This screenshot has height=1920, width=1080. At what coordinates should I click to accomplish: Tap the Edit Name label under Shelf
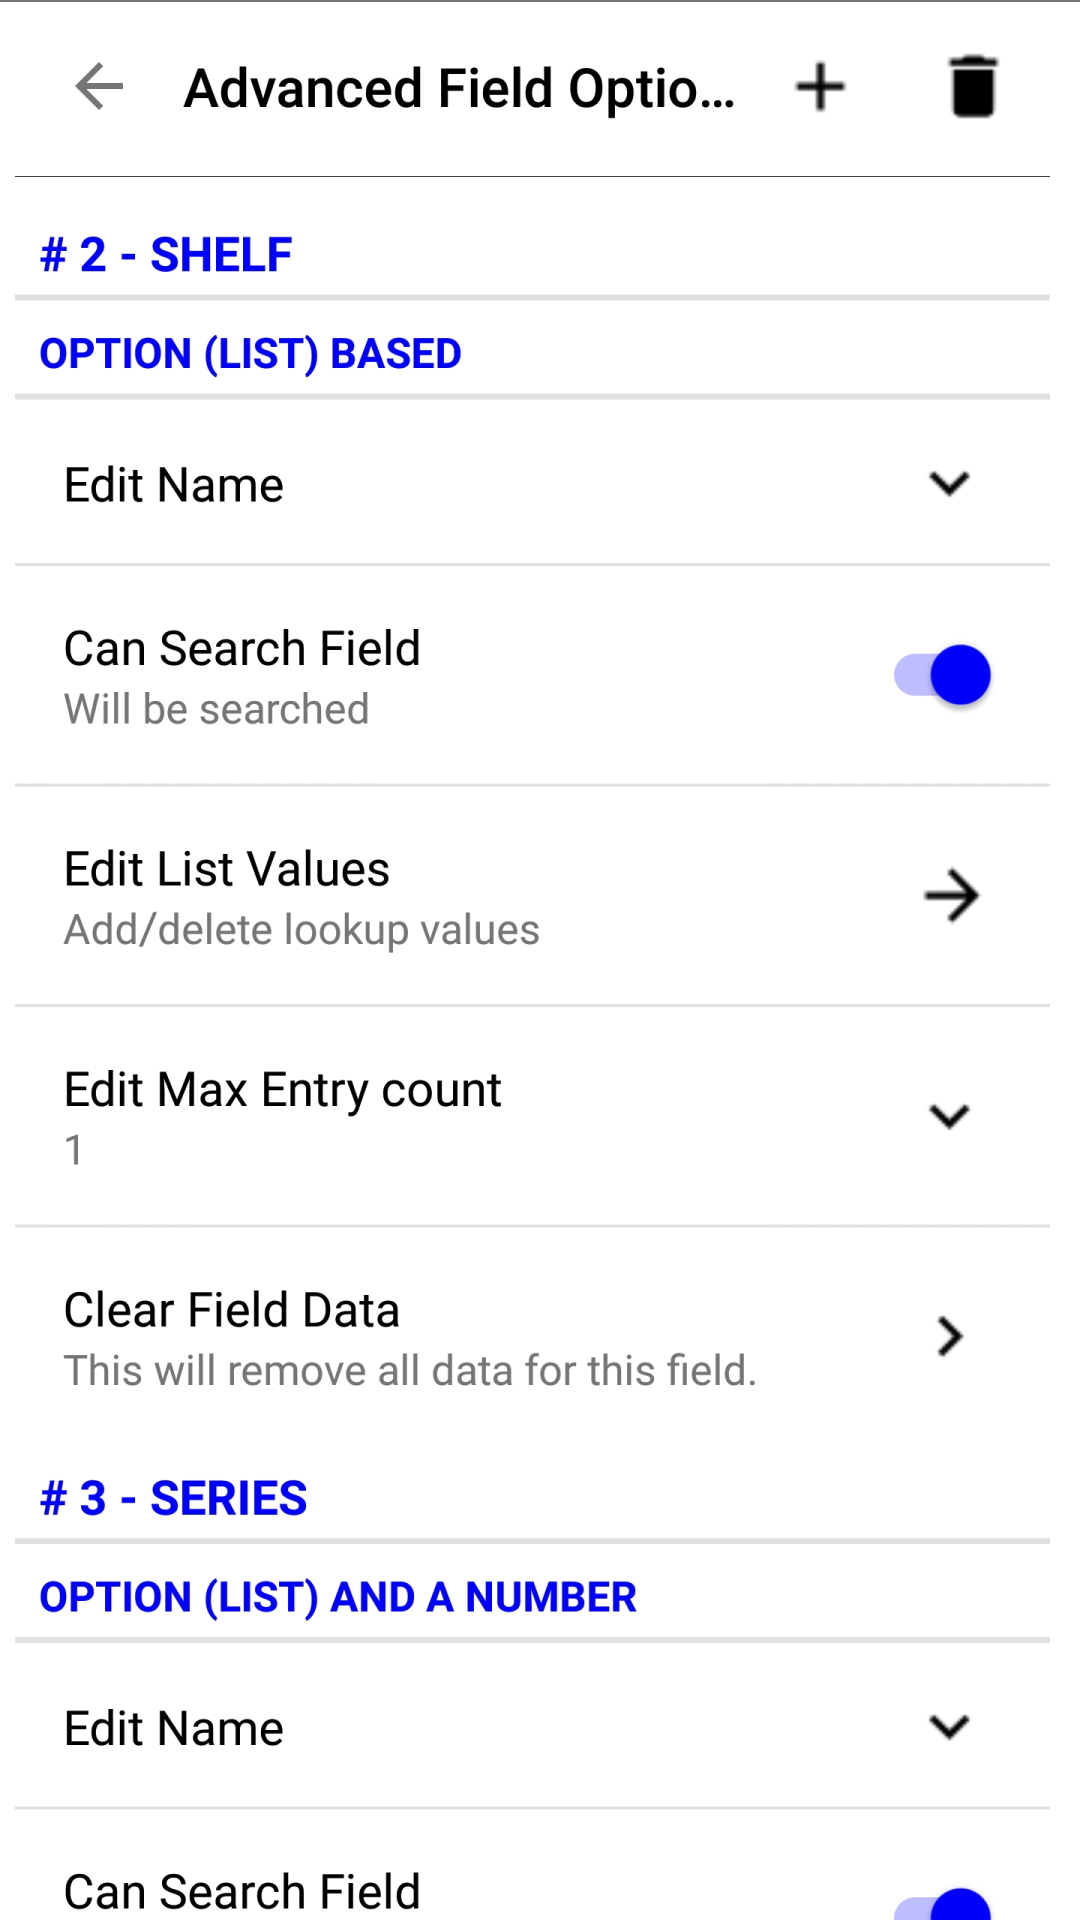tap(174, 486)
